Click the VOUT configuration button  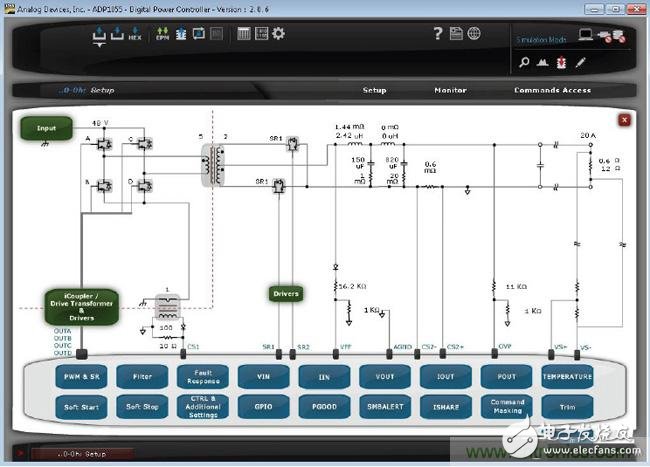(x=385, y=377)
